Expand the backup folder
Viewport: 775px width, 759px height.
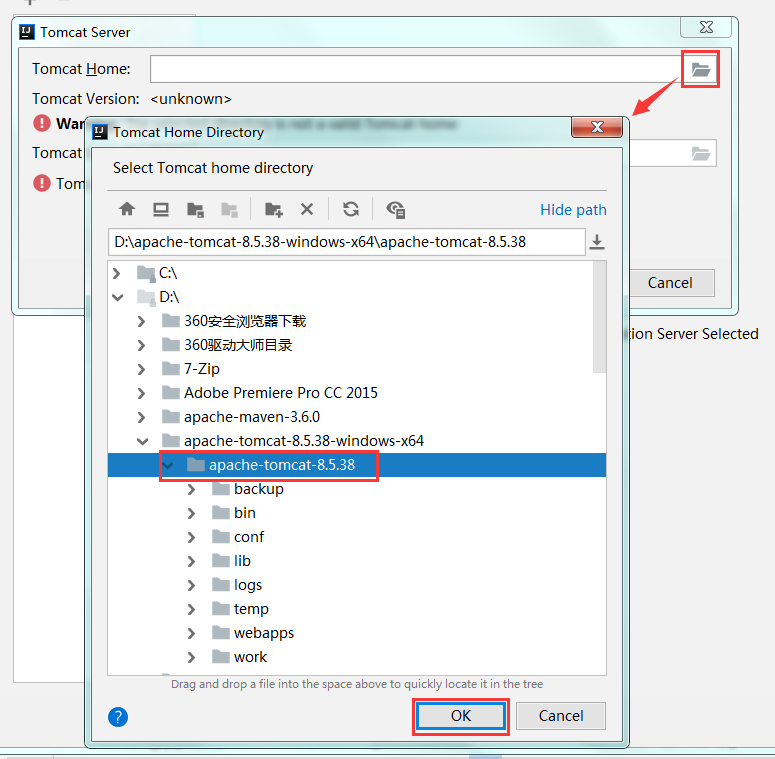point(191,489)
